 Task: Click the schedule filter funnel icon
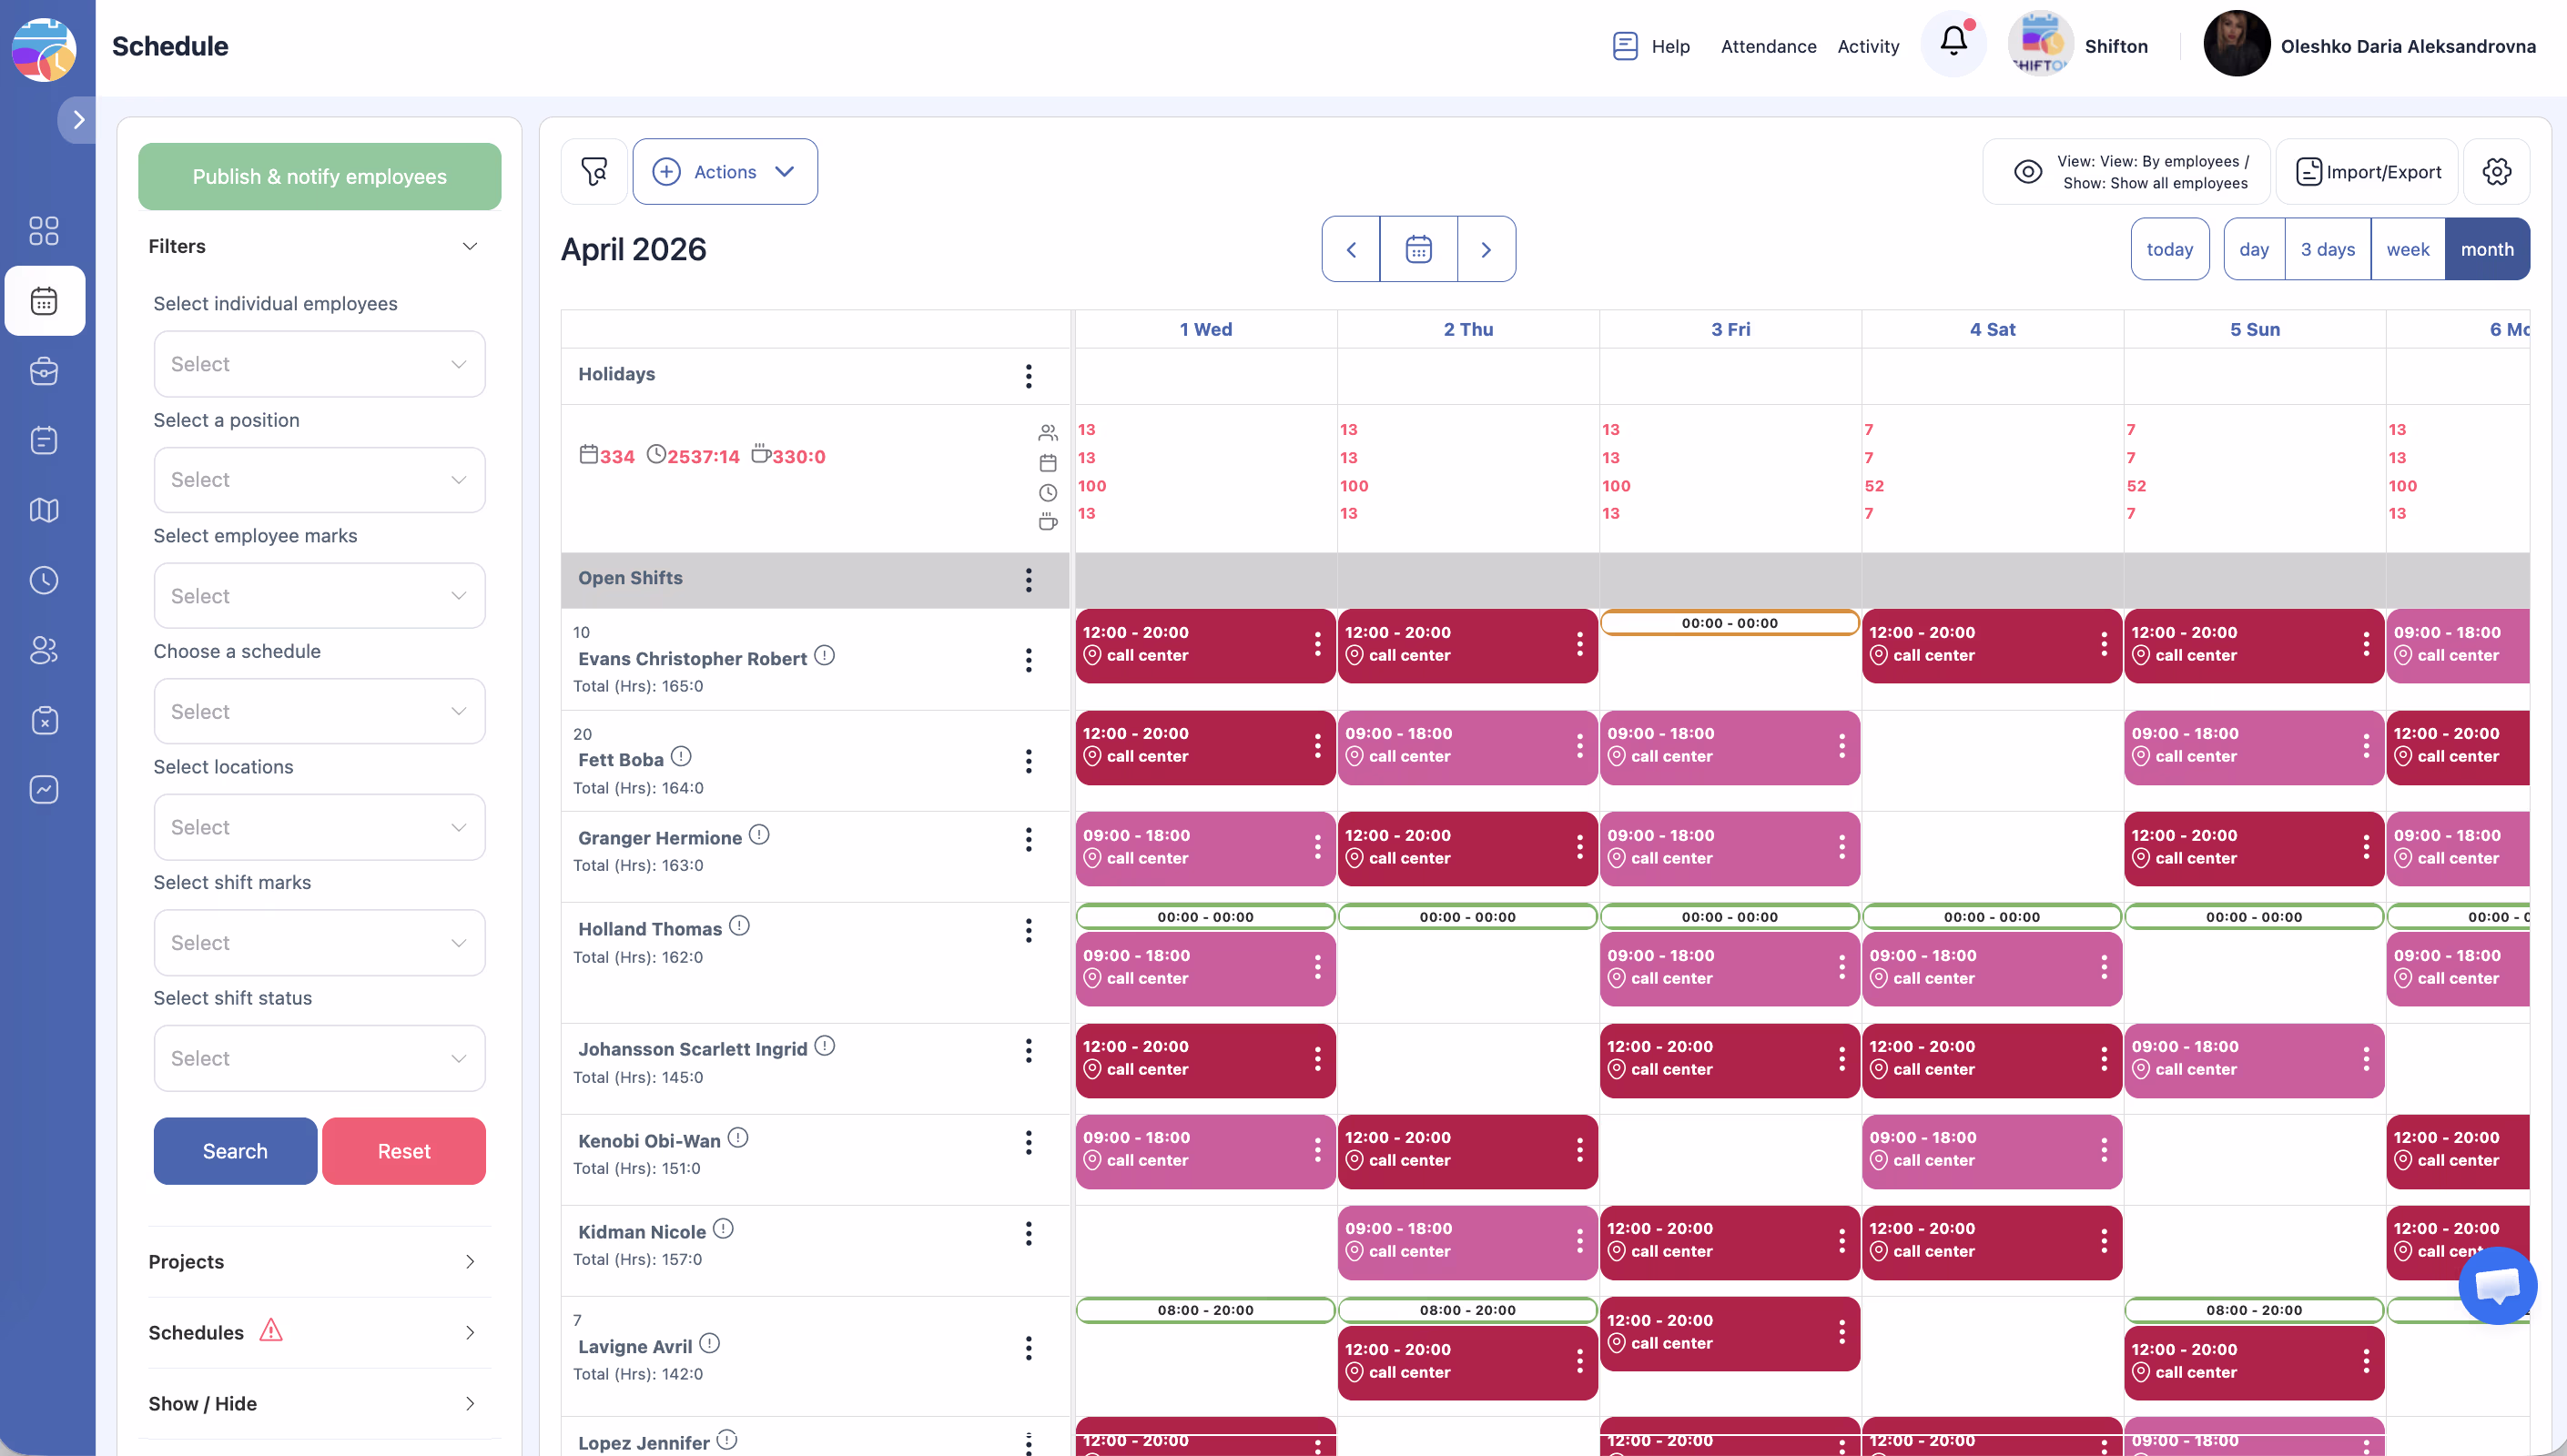(x=594, y=172)
